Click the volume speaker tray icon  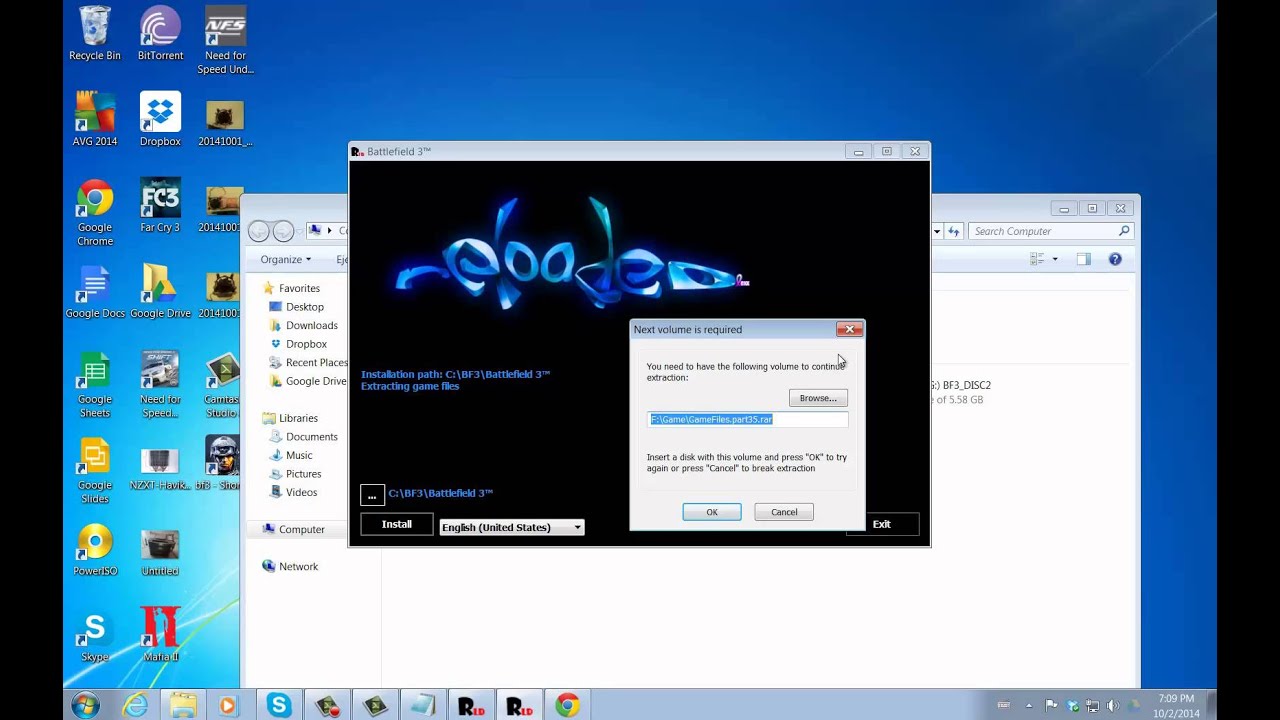[x=1113, y=706]
